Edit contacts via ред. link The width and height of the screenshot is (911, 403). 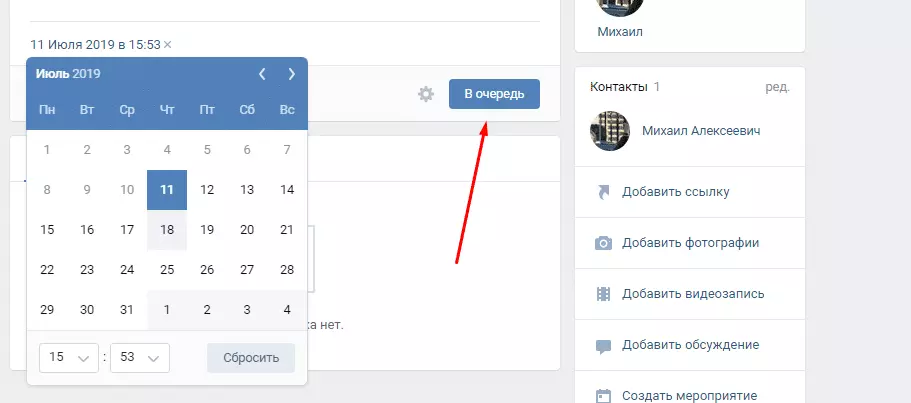tap(777, 87)
